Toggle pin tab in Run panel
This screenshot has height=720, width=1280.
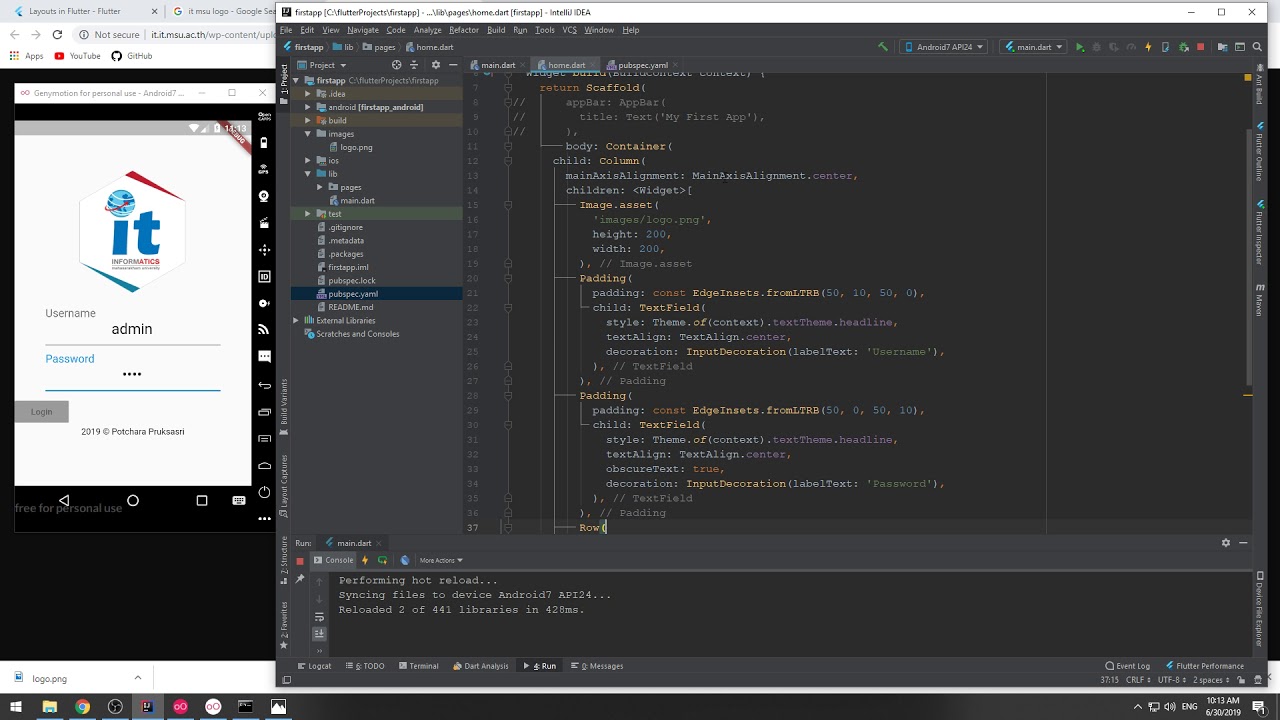[299, 580]
